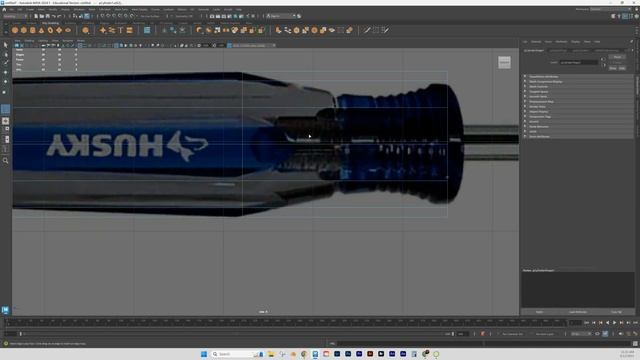The image size is (640, 360).
Task: Choose the Lasso tool in the toolbox
Action: point(5,54)
